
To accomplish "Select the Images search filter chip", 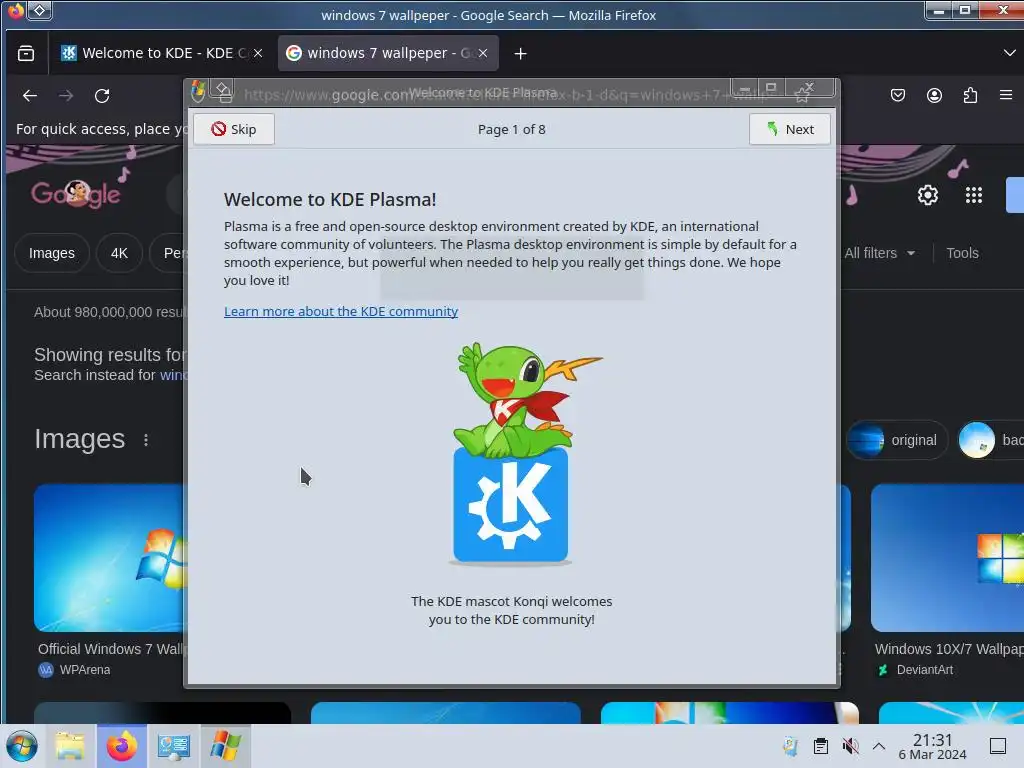I will [52, 253].
